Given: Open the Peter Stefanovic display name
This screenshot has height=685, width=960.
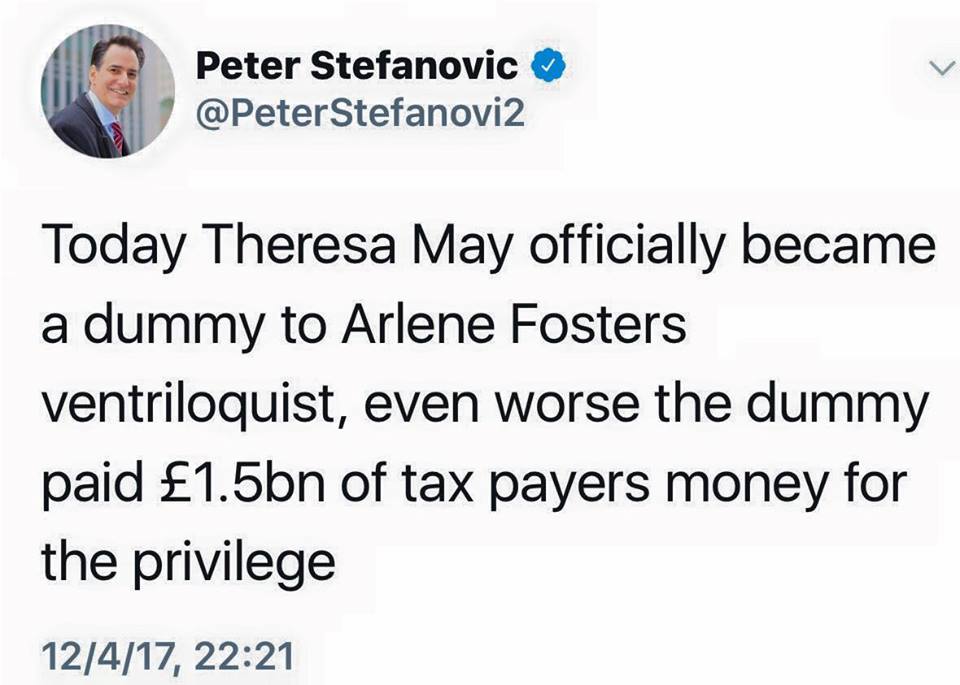Looking at the screenshot, I should click(357, 66).
